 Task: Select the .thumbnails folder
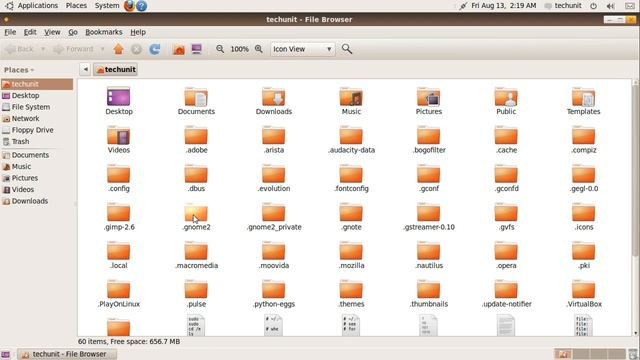[429, 294]
